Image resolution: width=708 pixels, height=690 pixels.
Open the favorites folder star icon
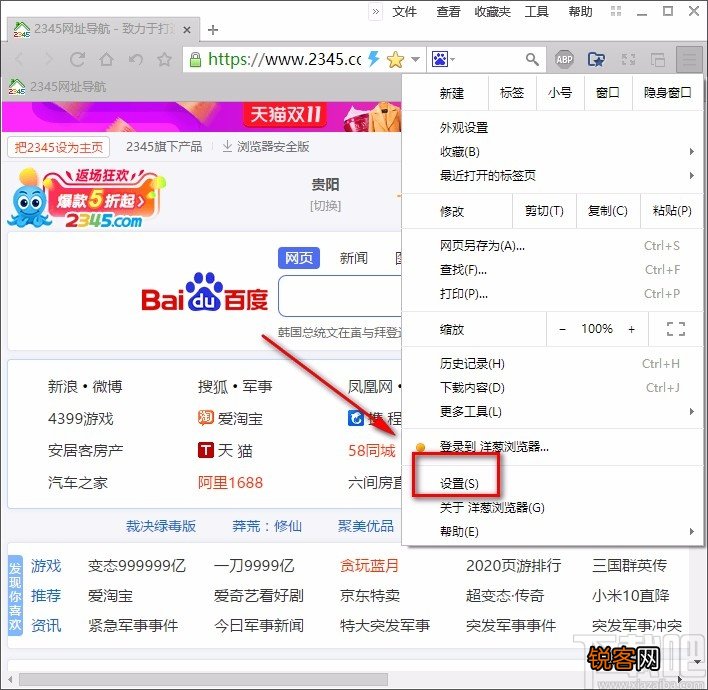point(596,59)
